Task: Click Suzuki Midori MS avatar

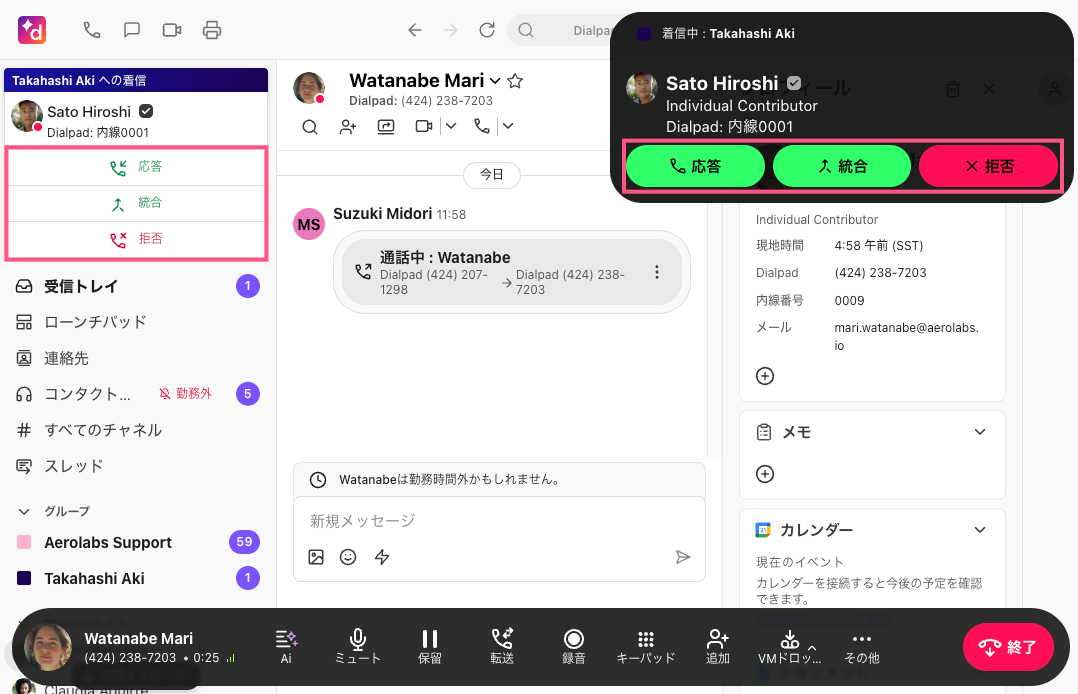Action: click(309, 224)
